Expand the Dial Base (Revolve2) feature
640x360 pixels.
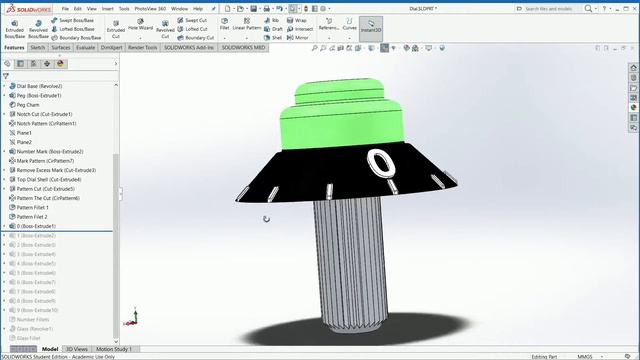pos(4,86)
